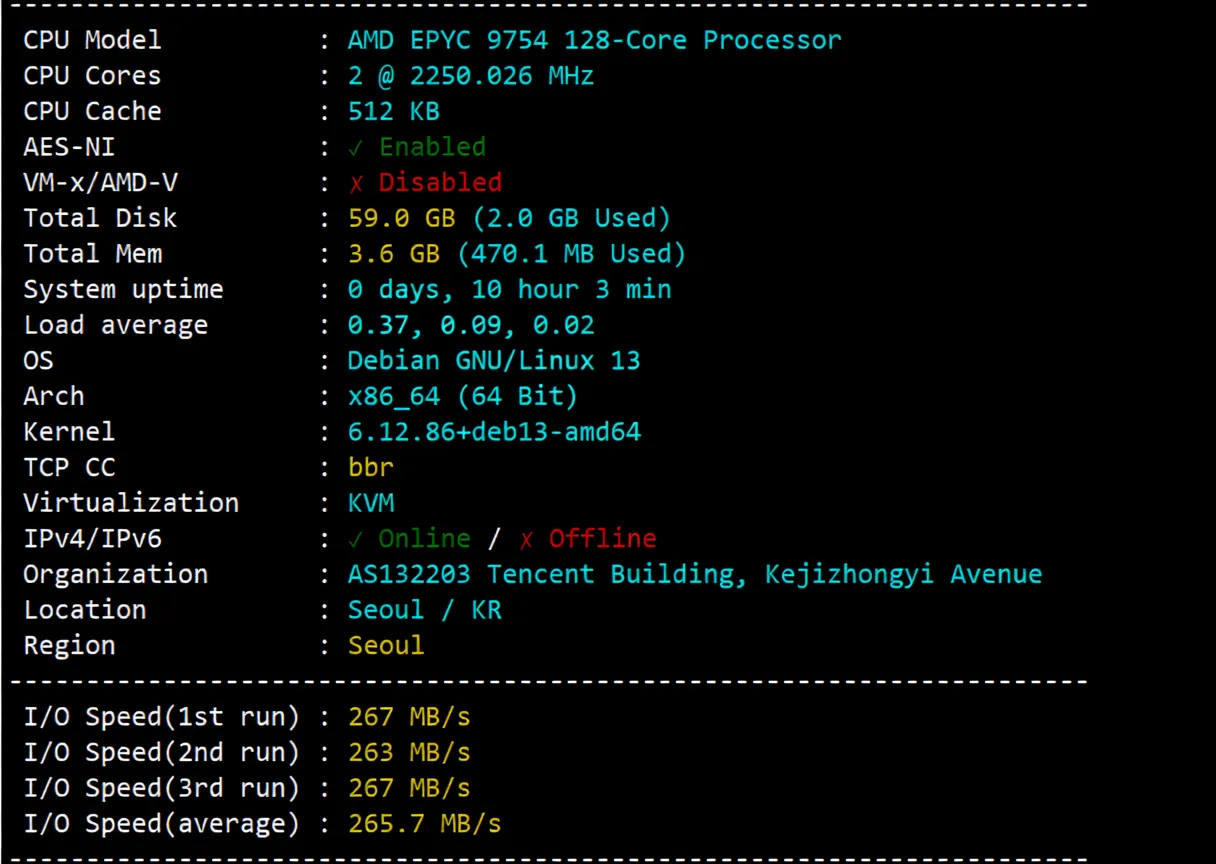
Task: Click the Organization label
Action: [x=116, y=575]
